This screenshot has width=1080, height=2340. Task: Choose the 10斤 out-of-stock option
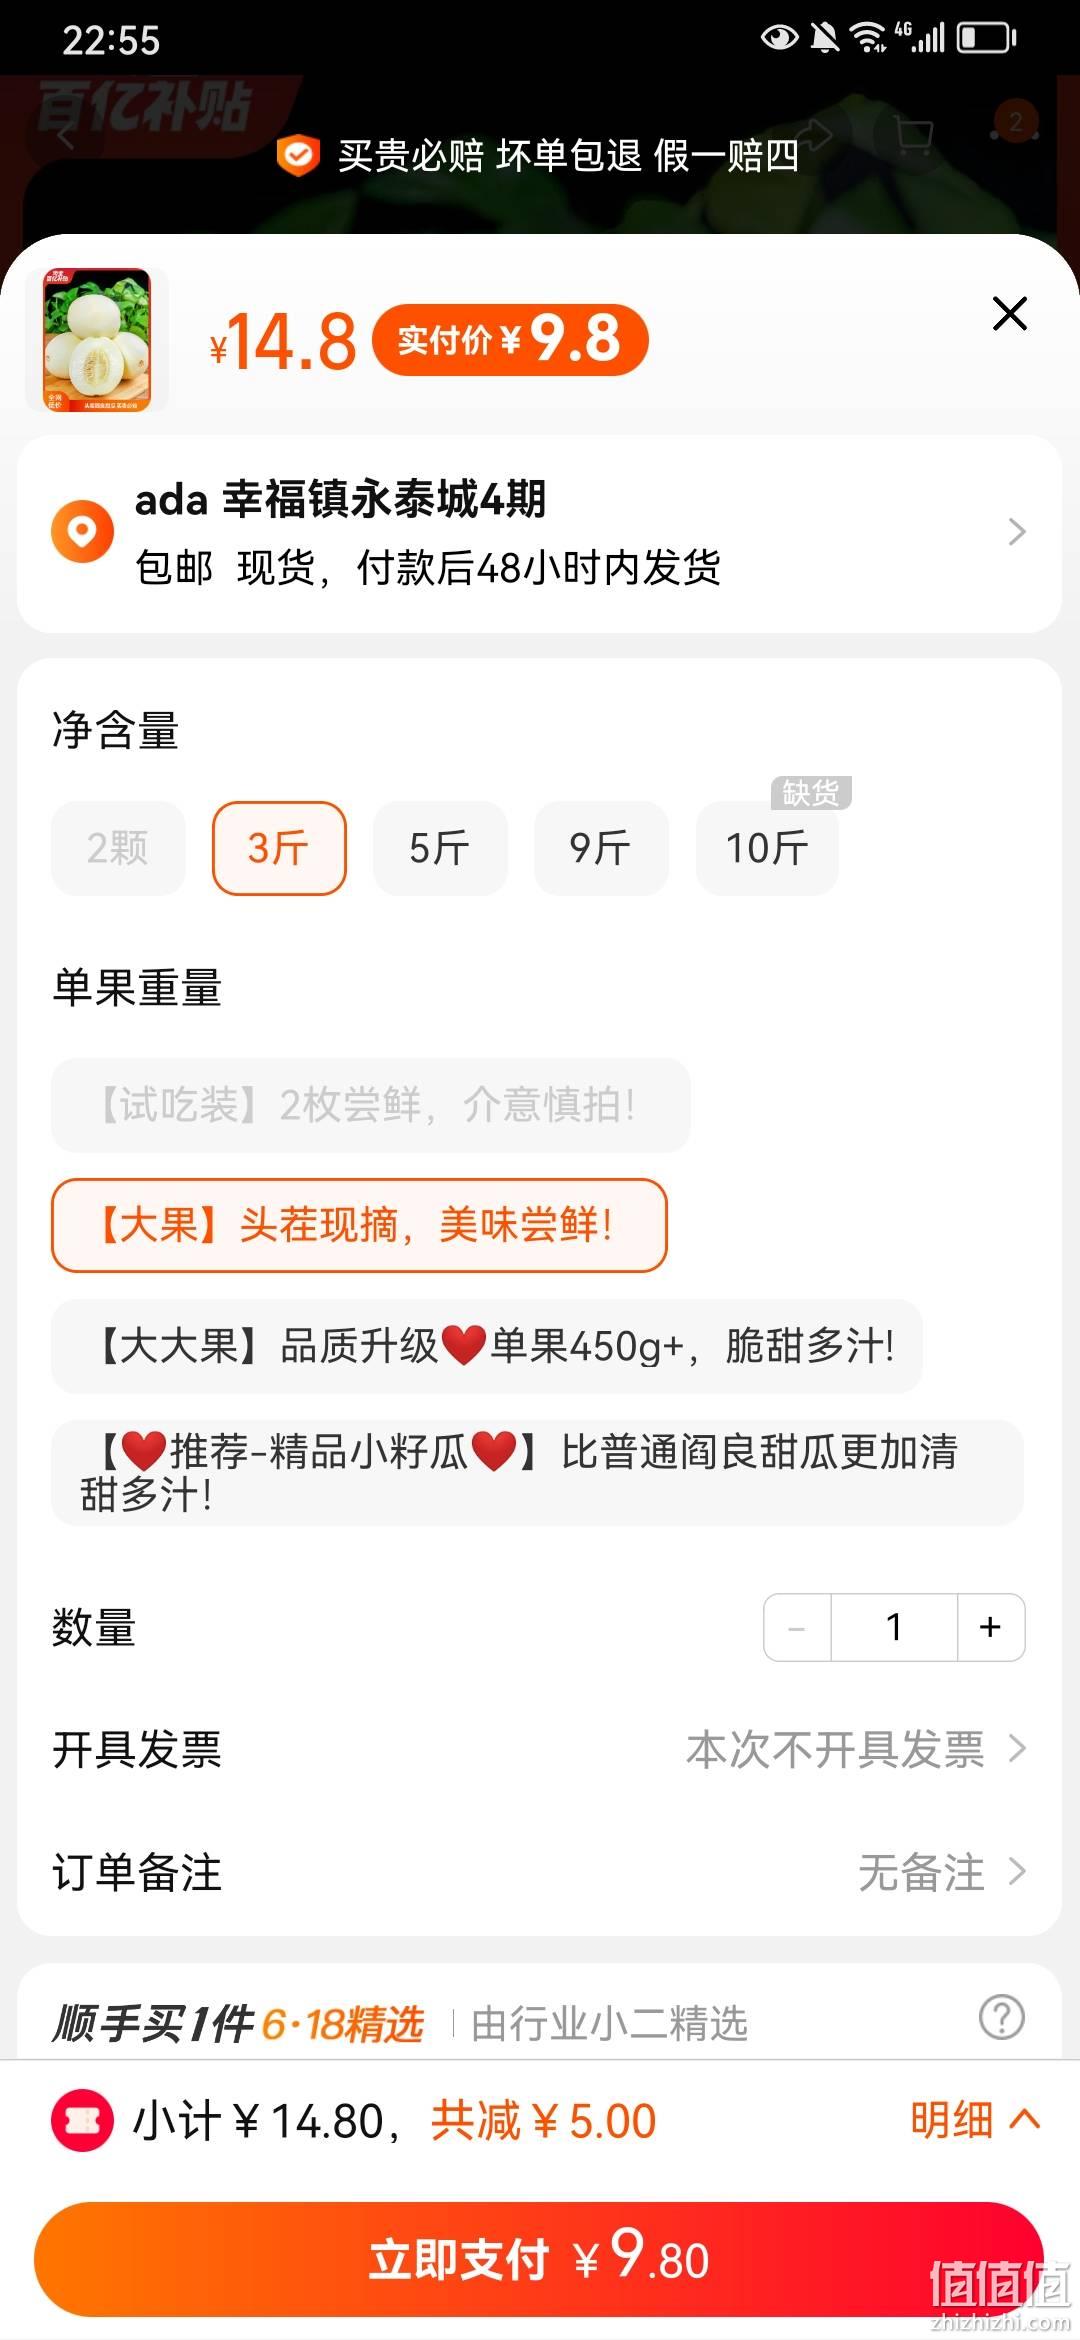767,848
